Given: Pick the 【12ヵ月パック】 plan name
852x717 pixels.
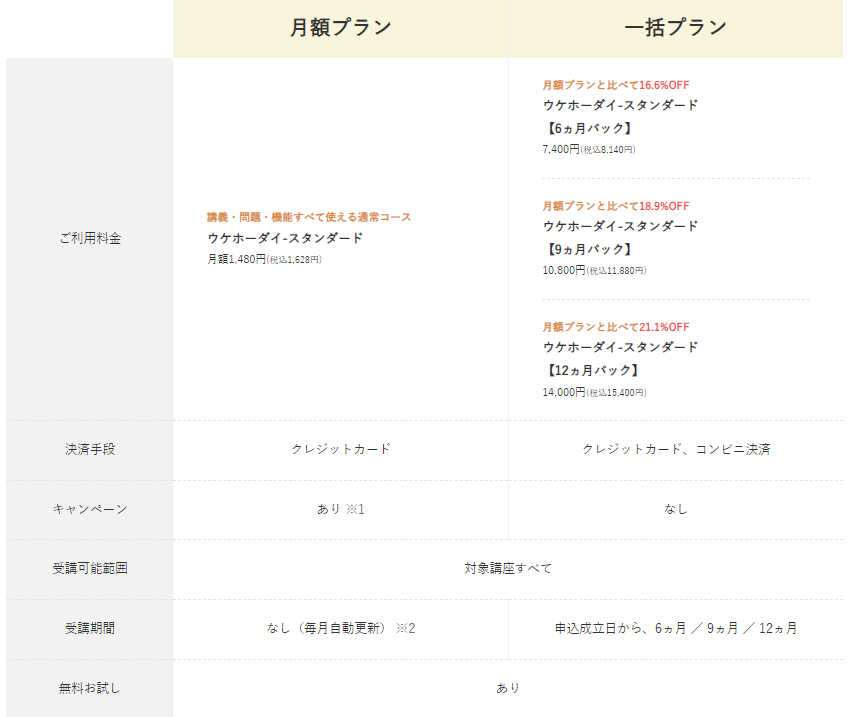Looking at the screenshot, I should click(x=593, y=370).
